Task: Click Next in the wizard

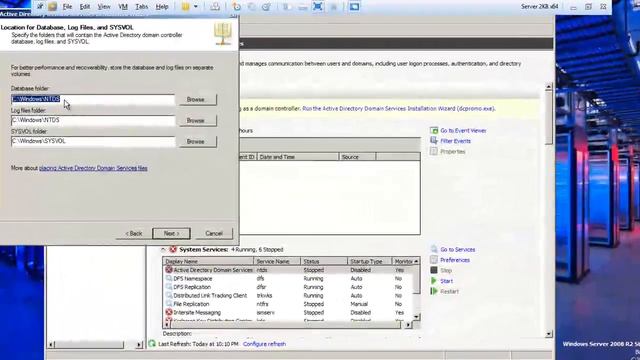Action: (x=171, y=233)
